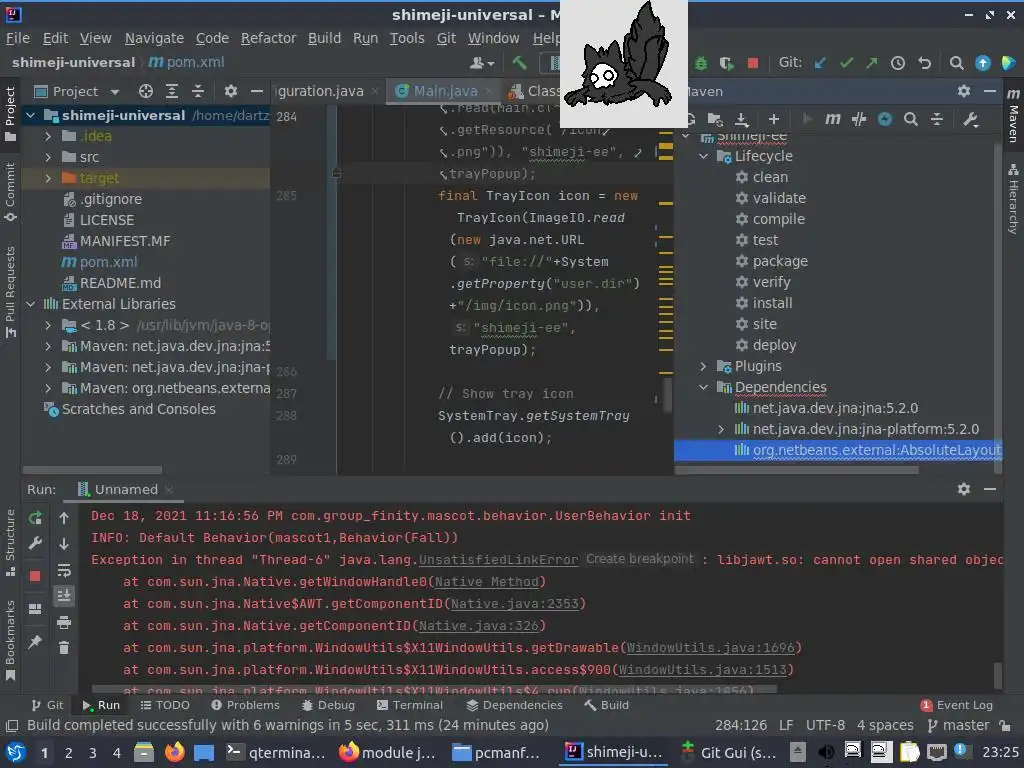Collapse Maven Lifecycle node
The height and width of the screenshot is (768, 1024).
(x=703, y=156)
